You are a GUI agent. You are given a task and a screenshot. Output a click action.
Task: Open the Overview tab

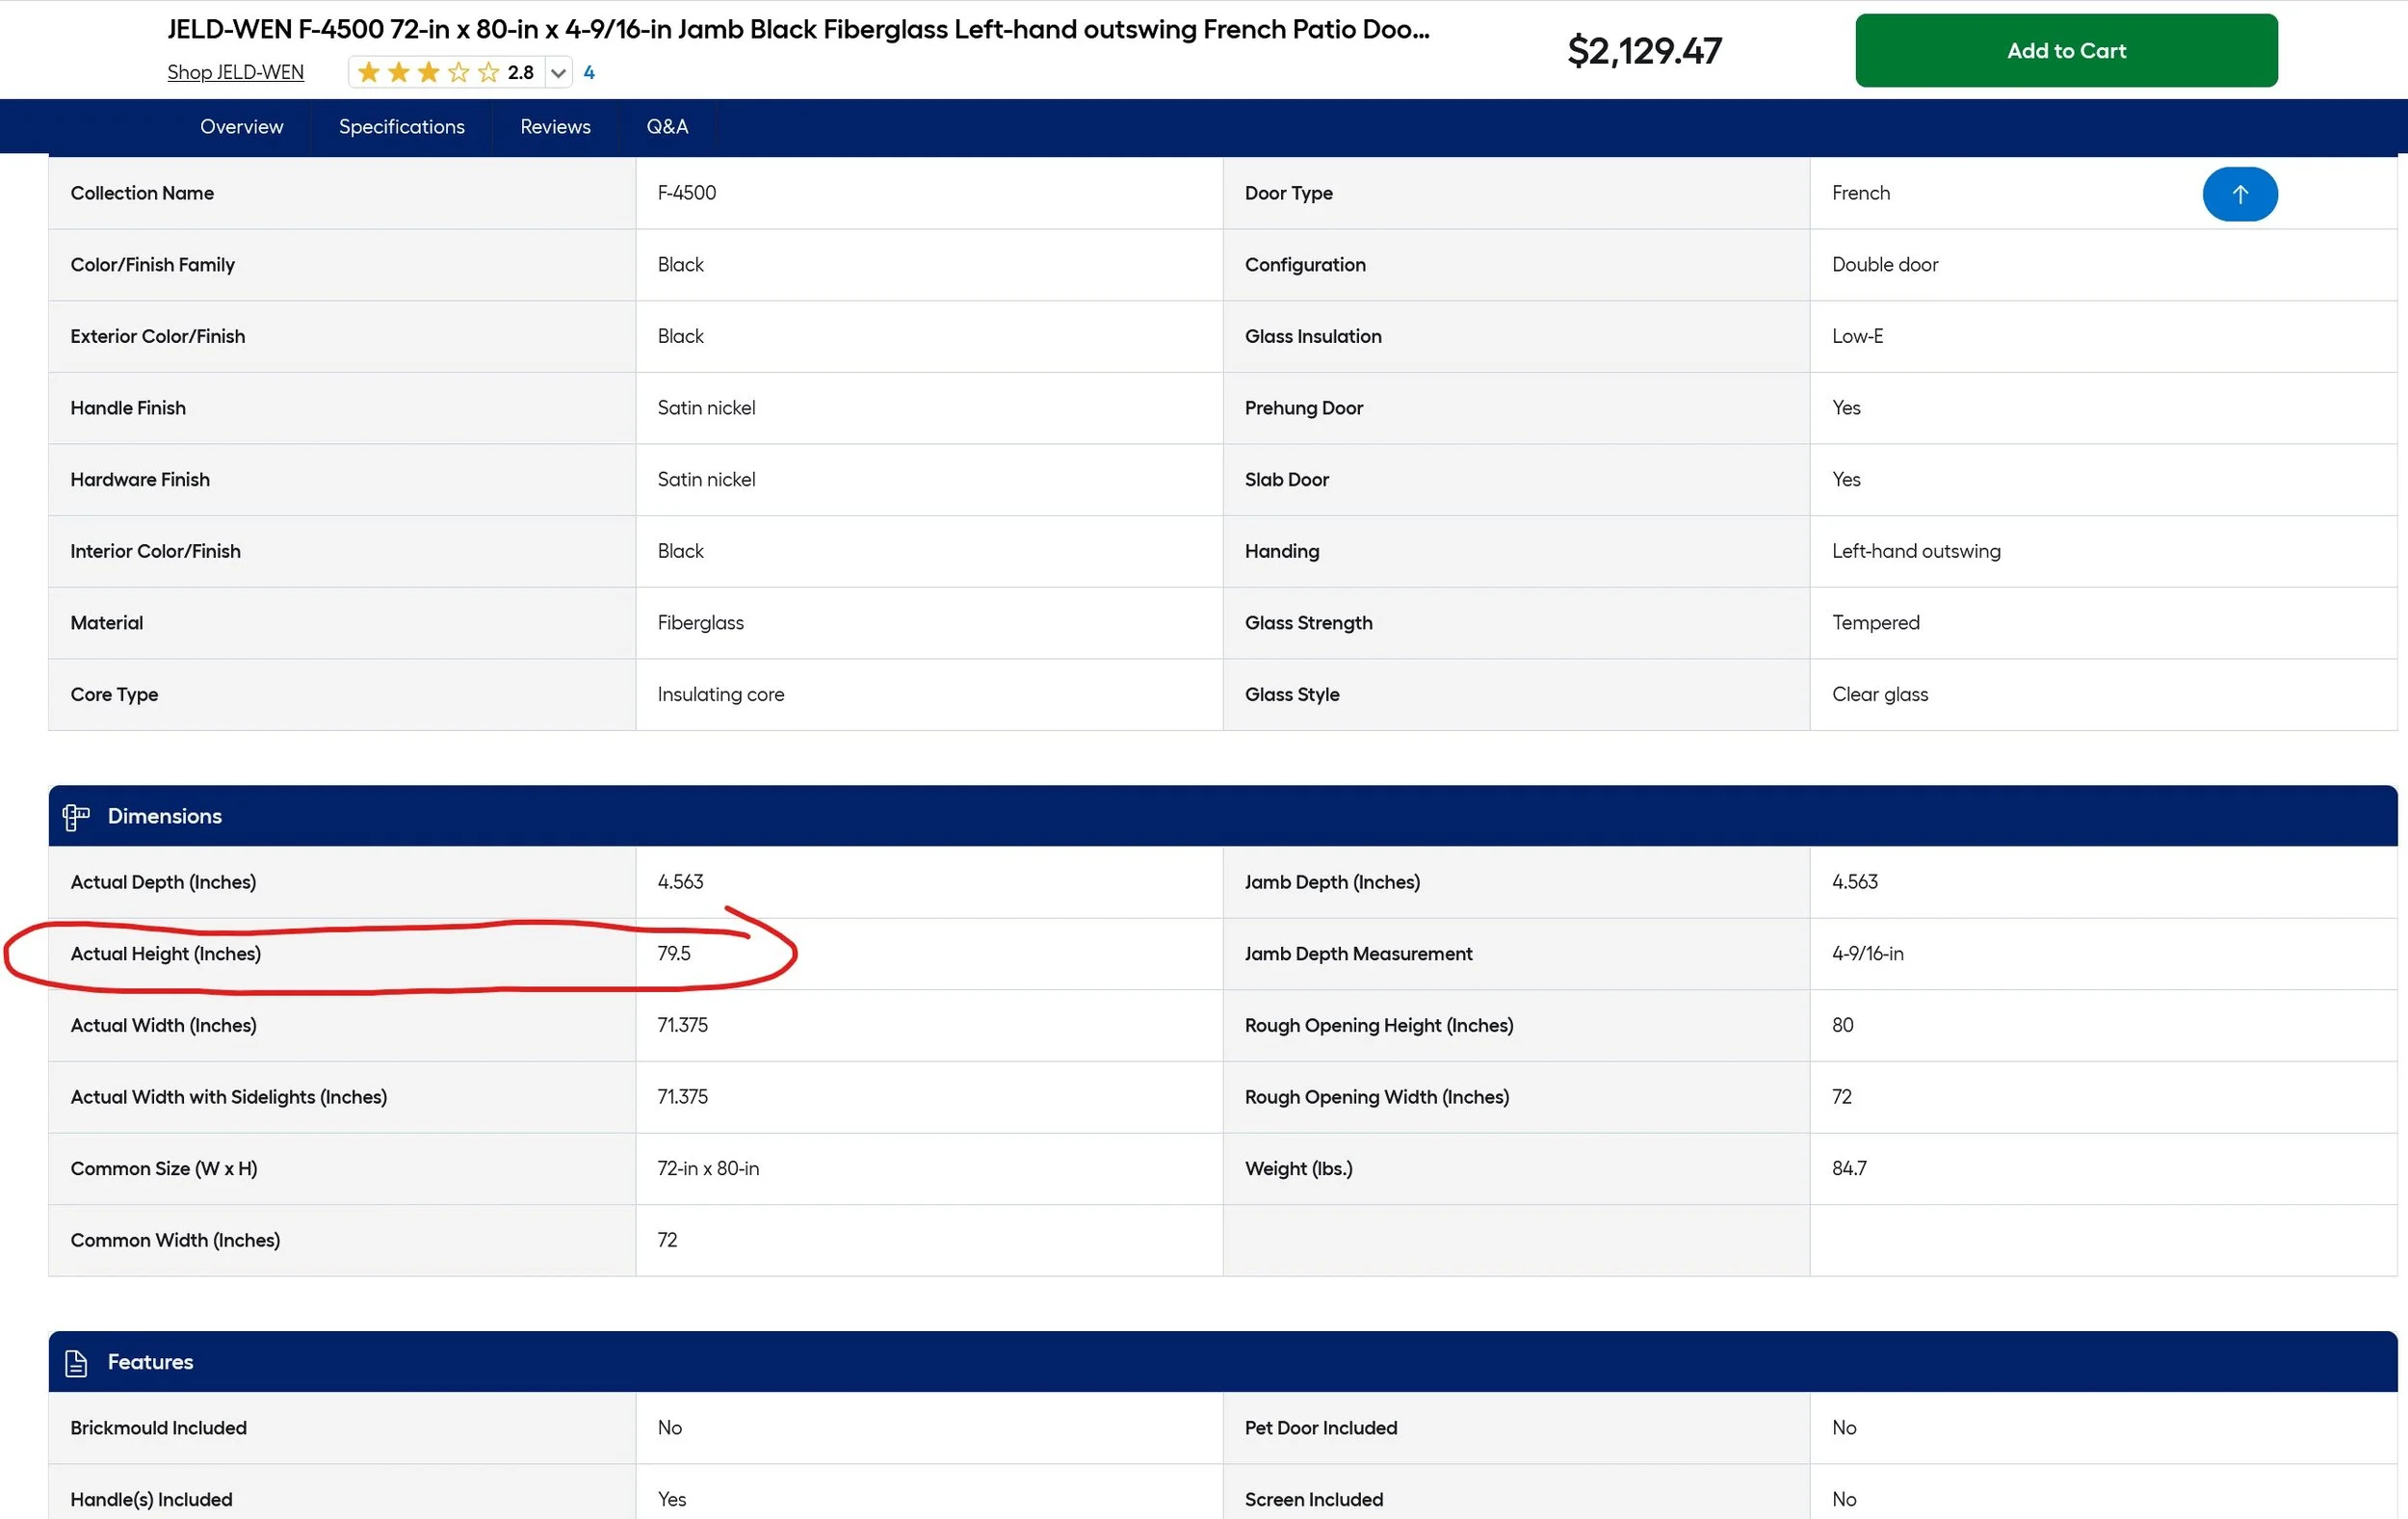coord(241,127)
